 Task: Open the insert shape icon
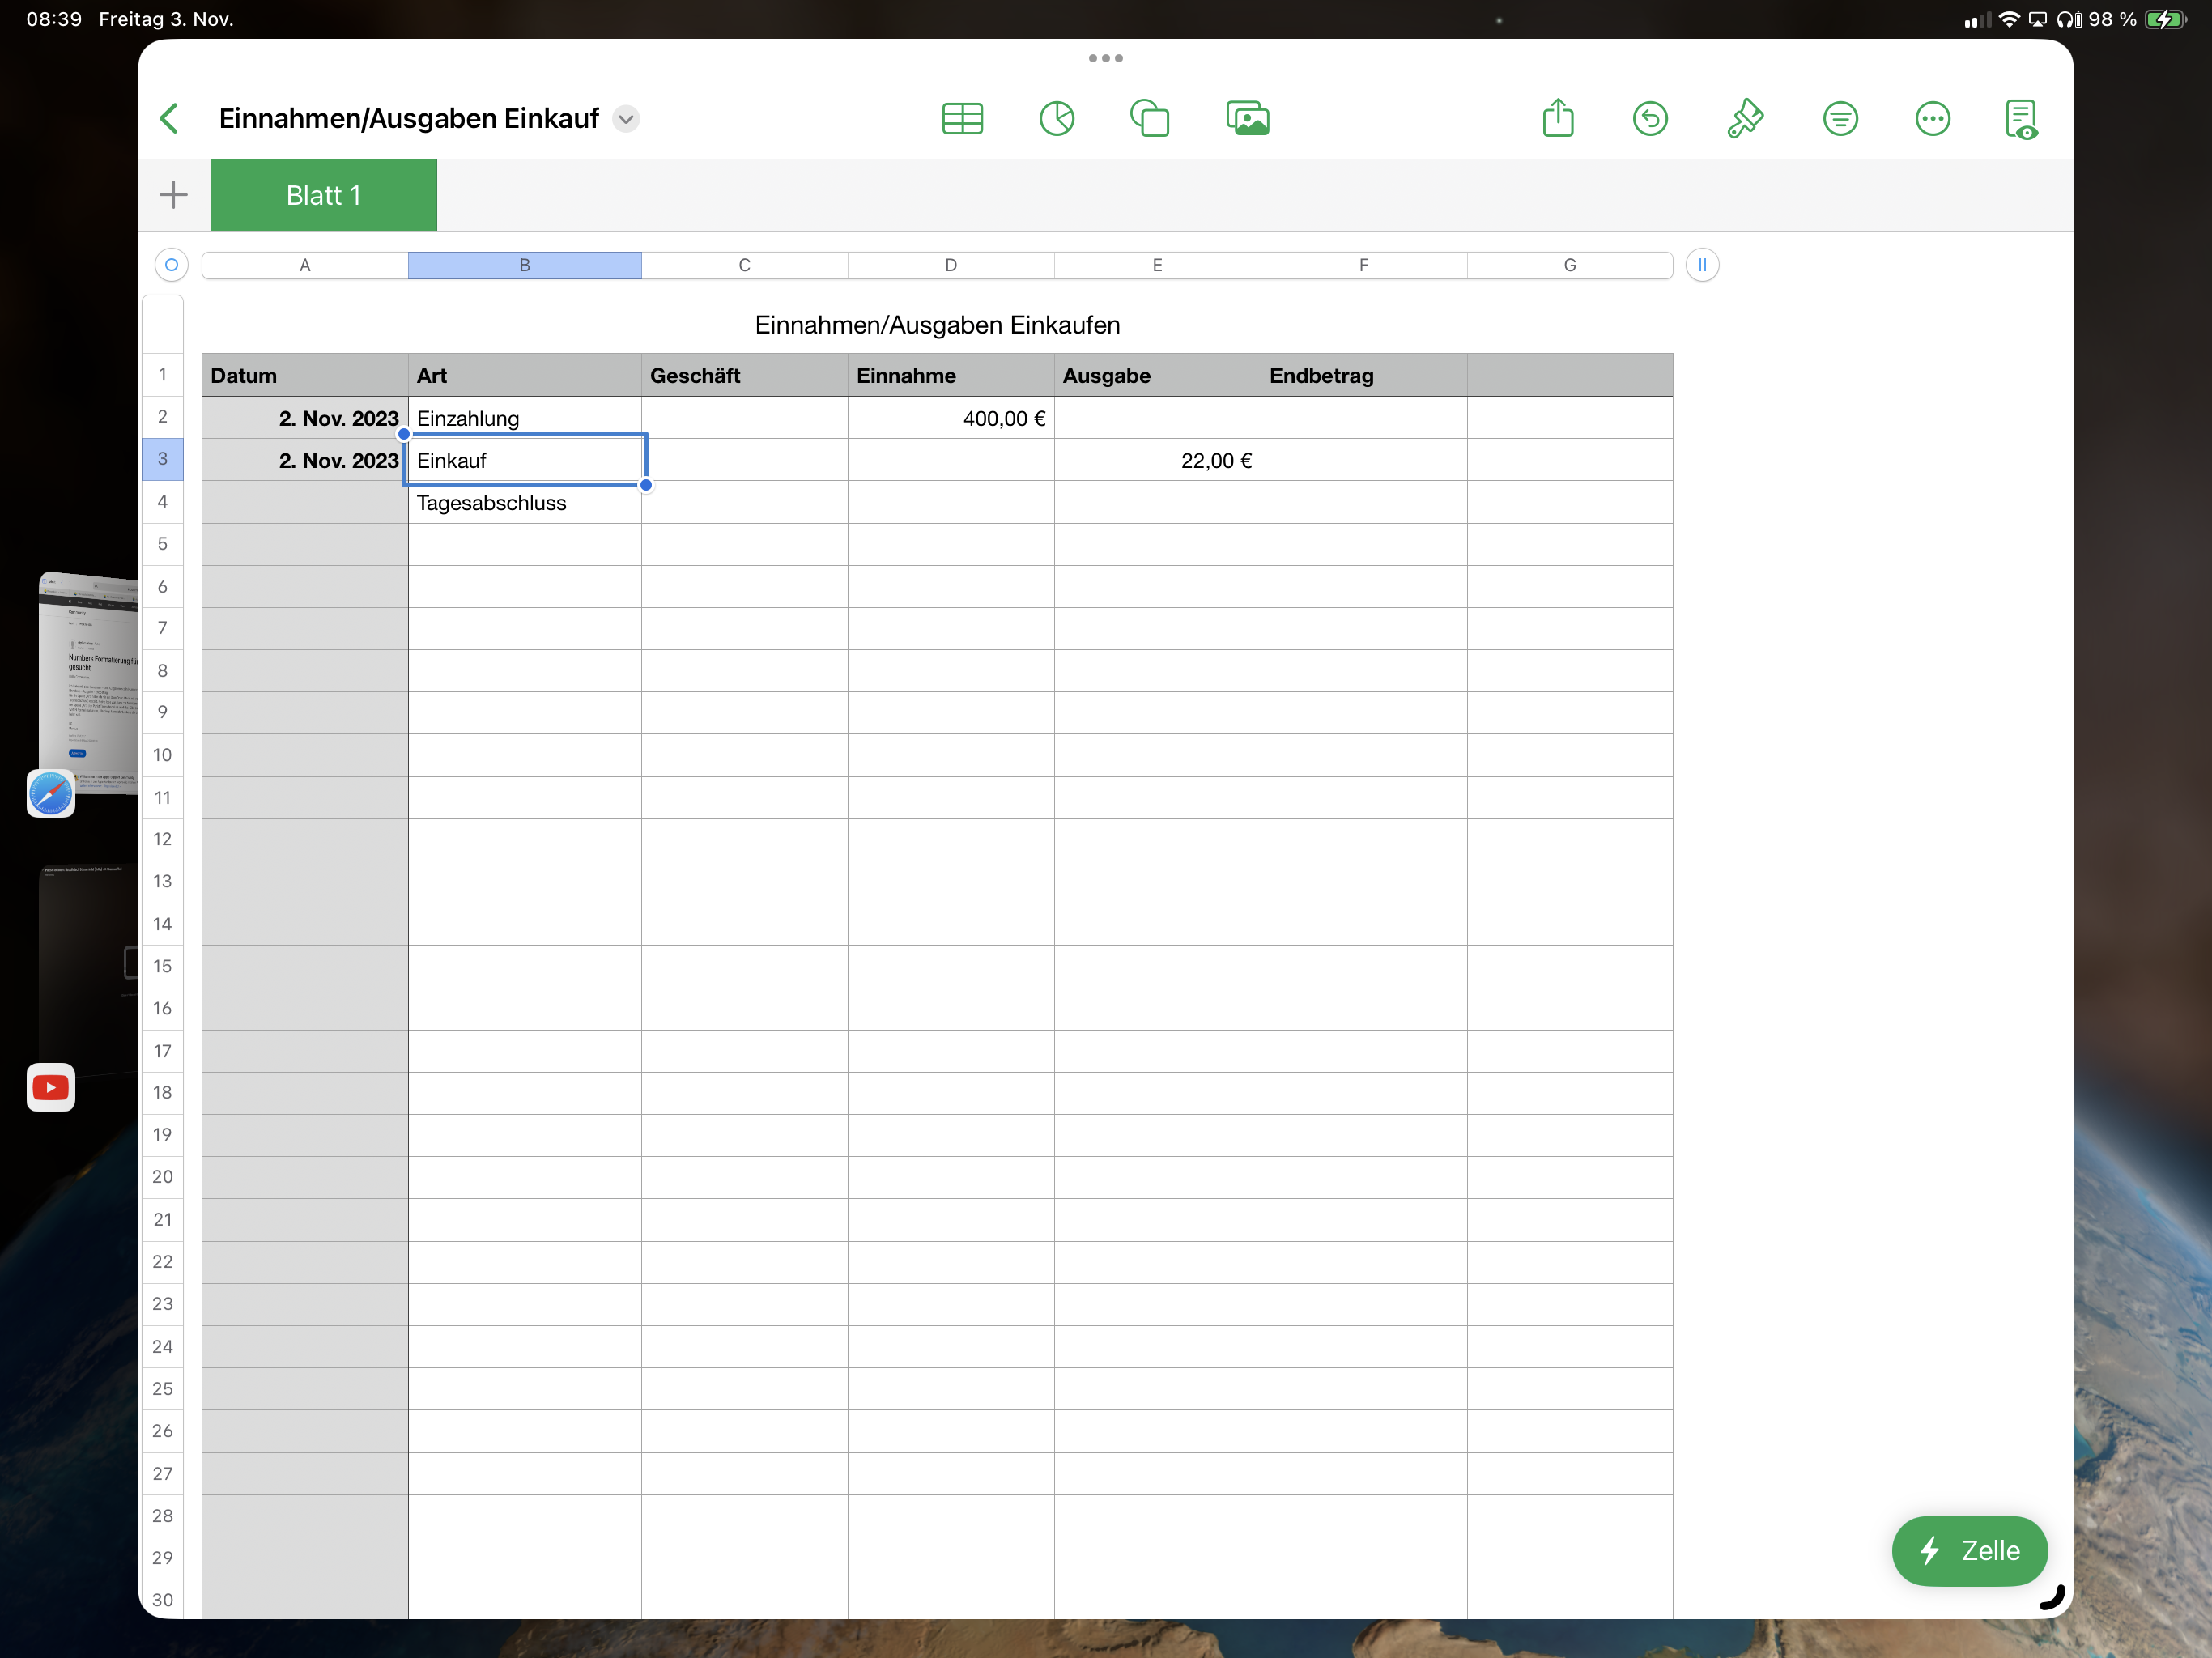coord(1150,119)
